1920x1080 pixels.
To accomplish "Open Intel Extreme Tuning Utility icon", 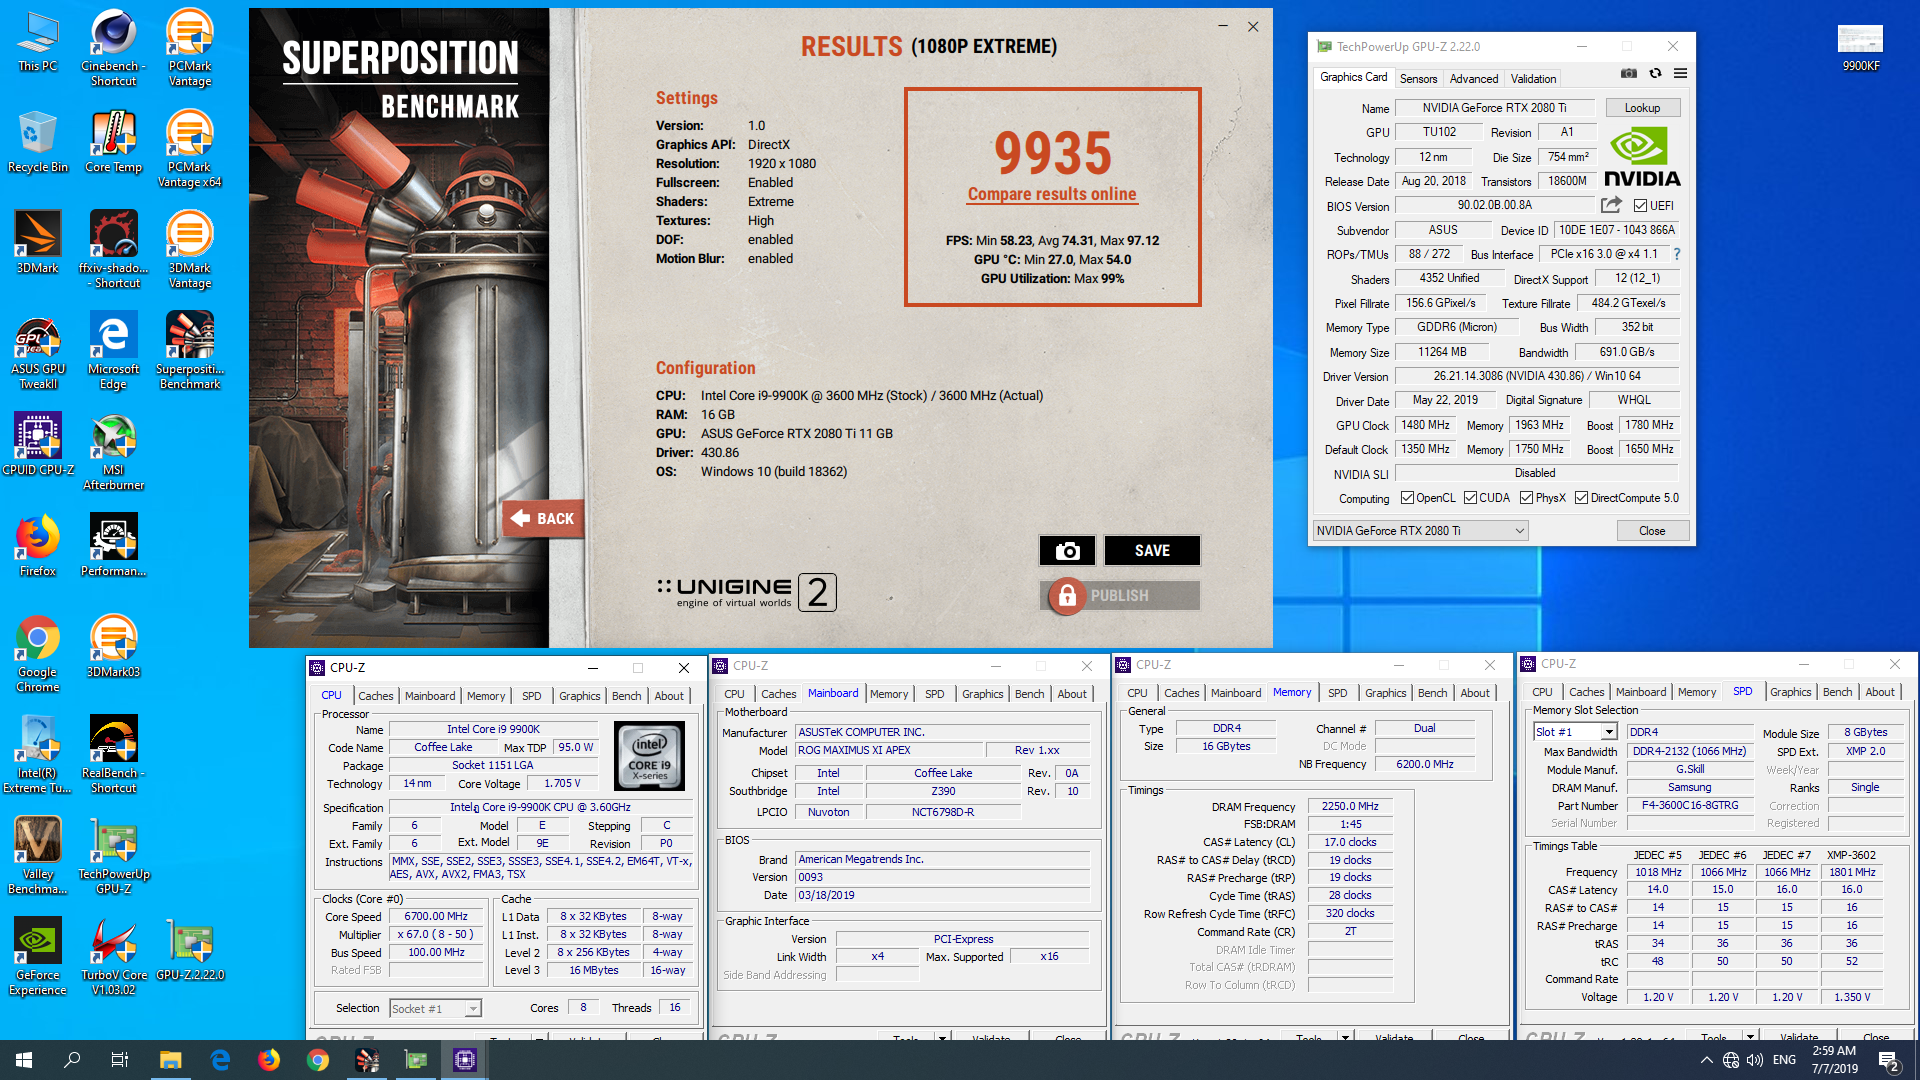I will (x=38, y=755).
